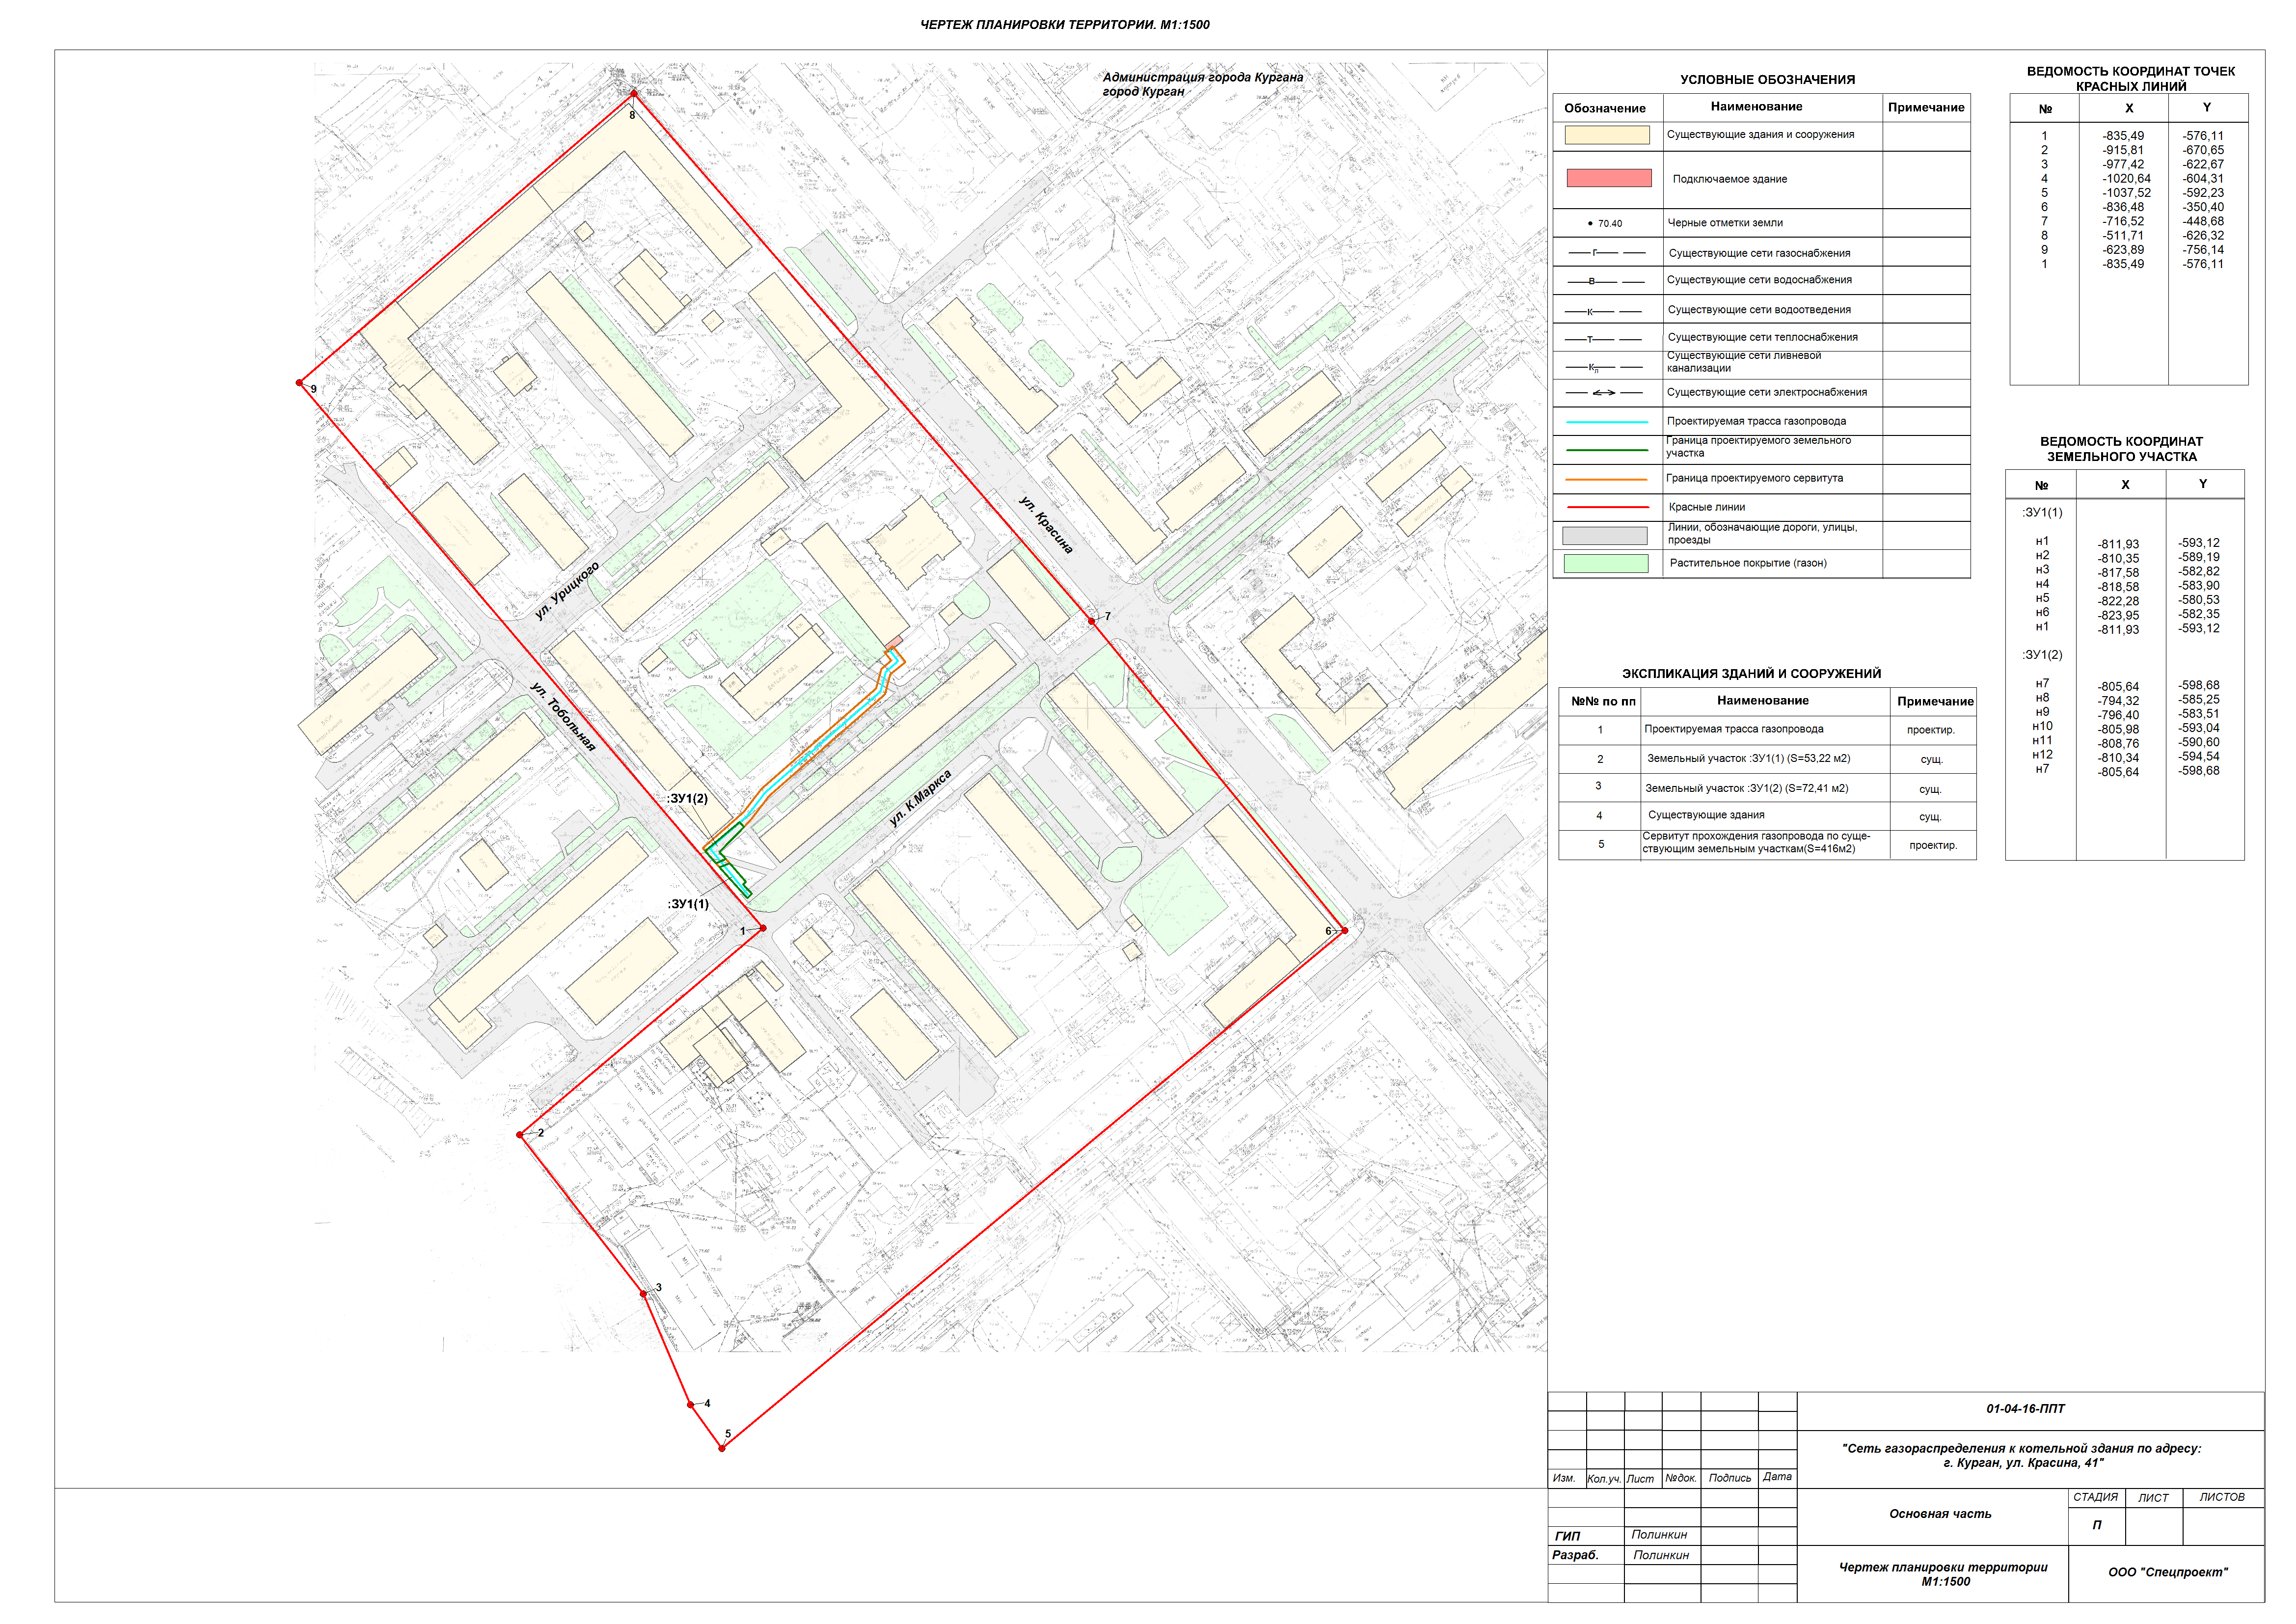Click the ул. Красина street label

(1046, 525)
